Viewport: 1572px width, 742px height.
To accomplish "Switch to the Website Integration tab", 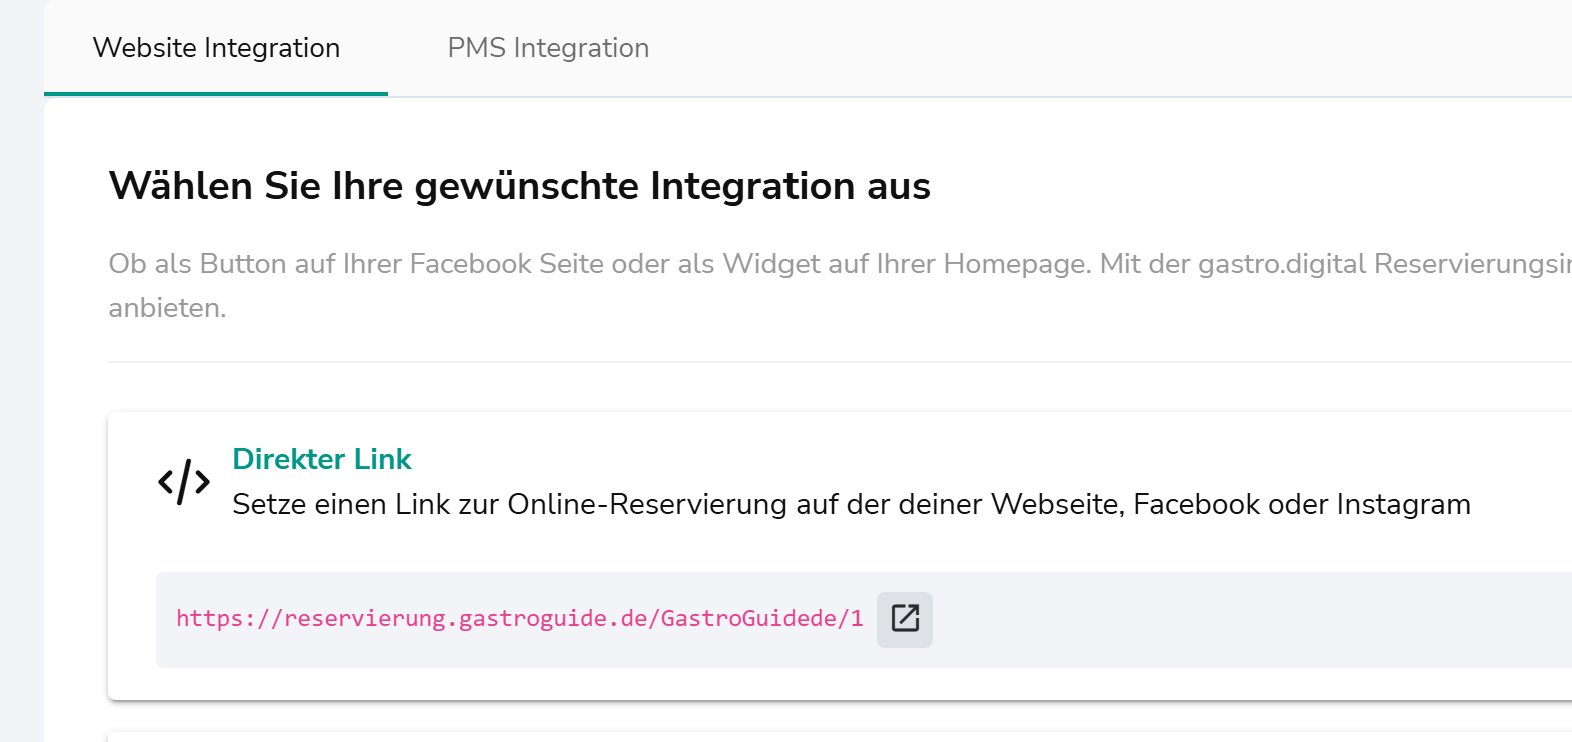I will pos(216,48).
